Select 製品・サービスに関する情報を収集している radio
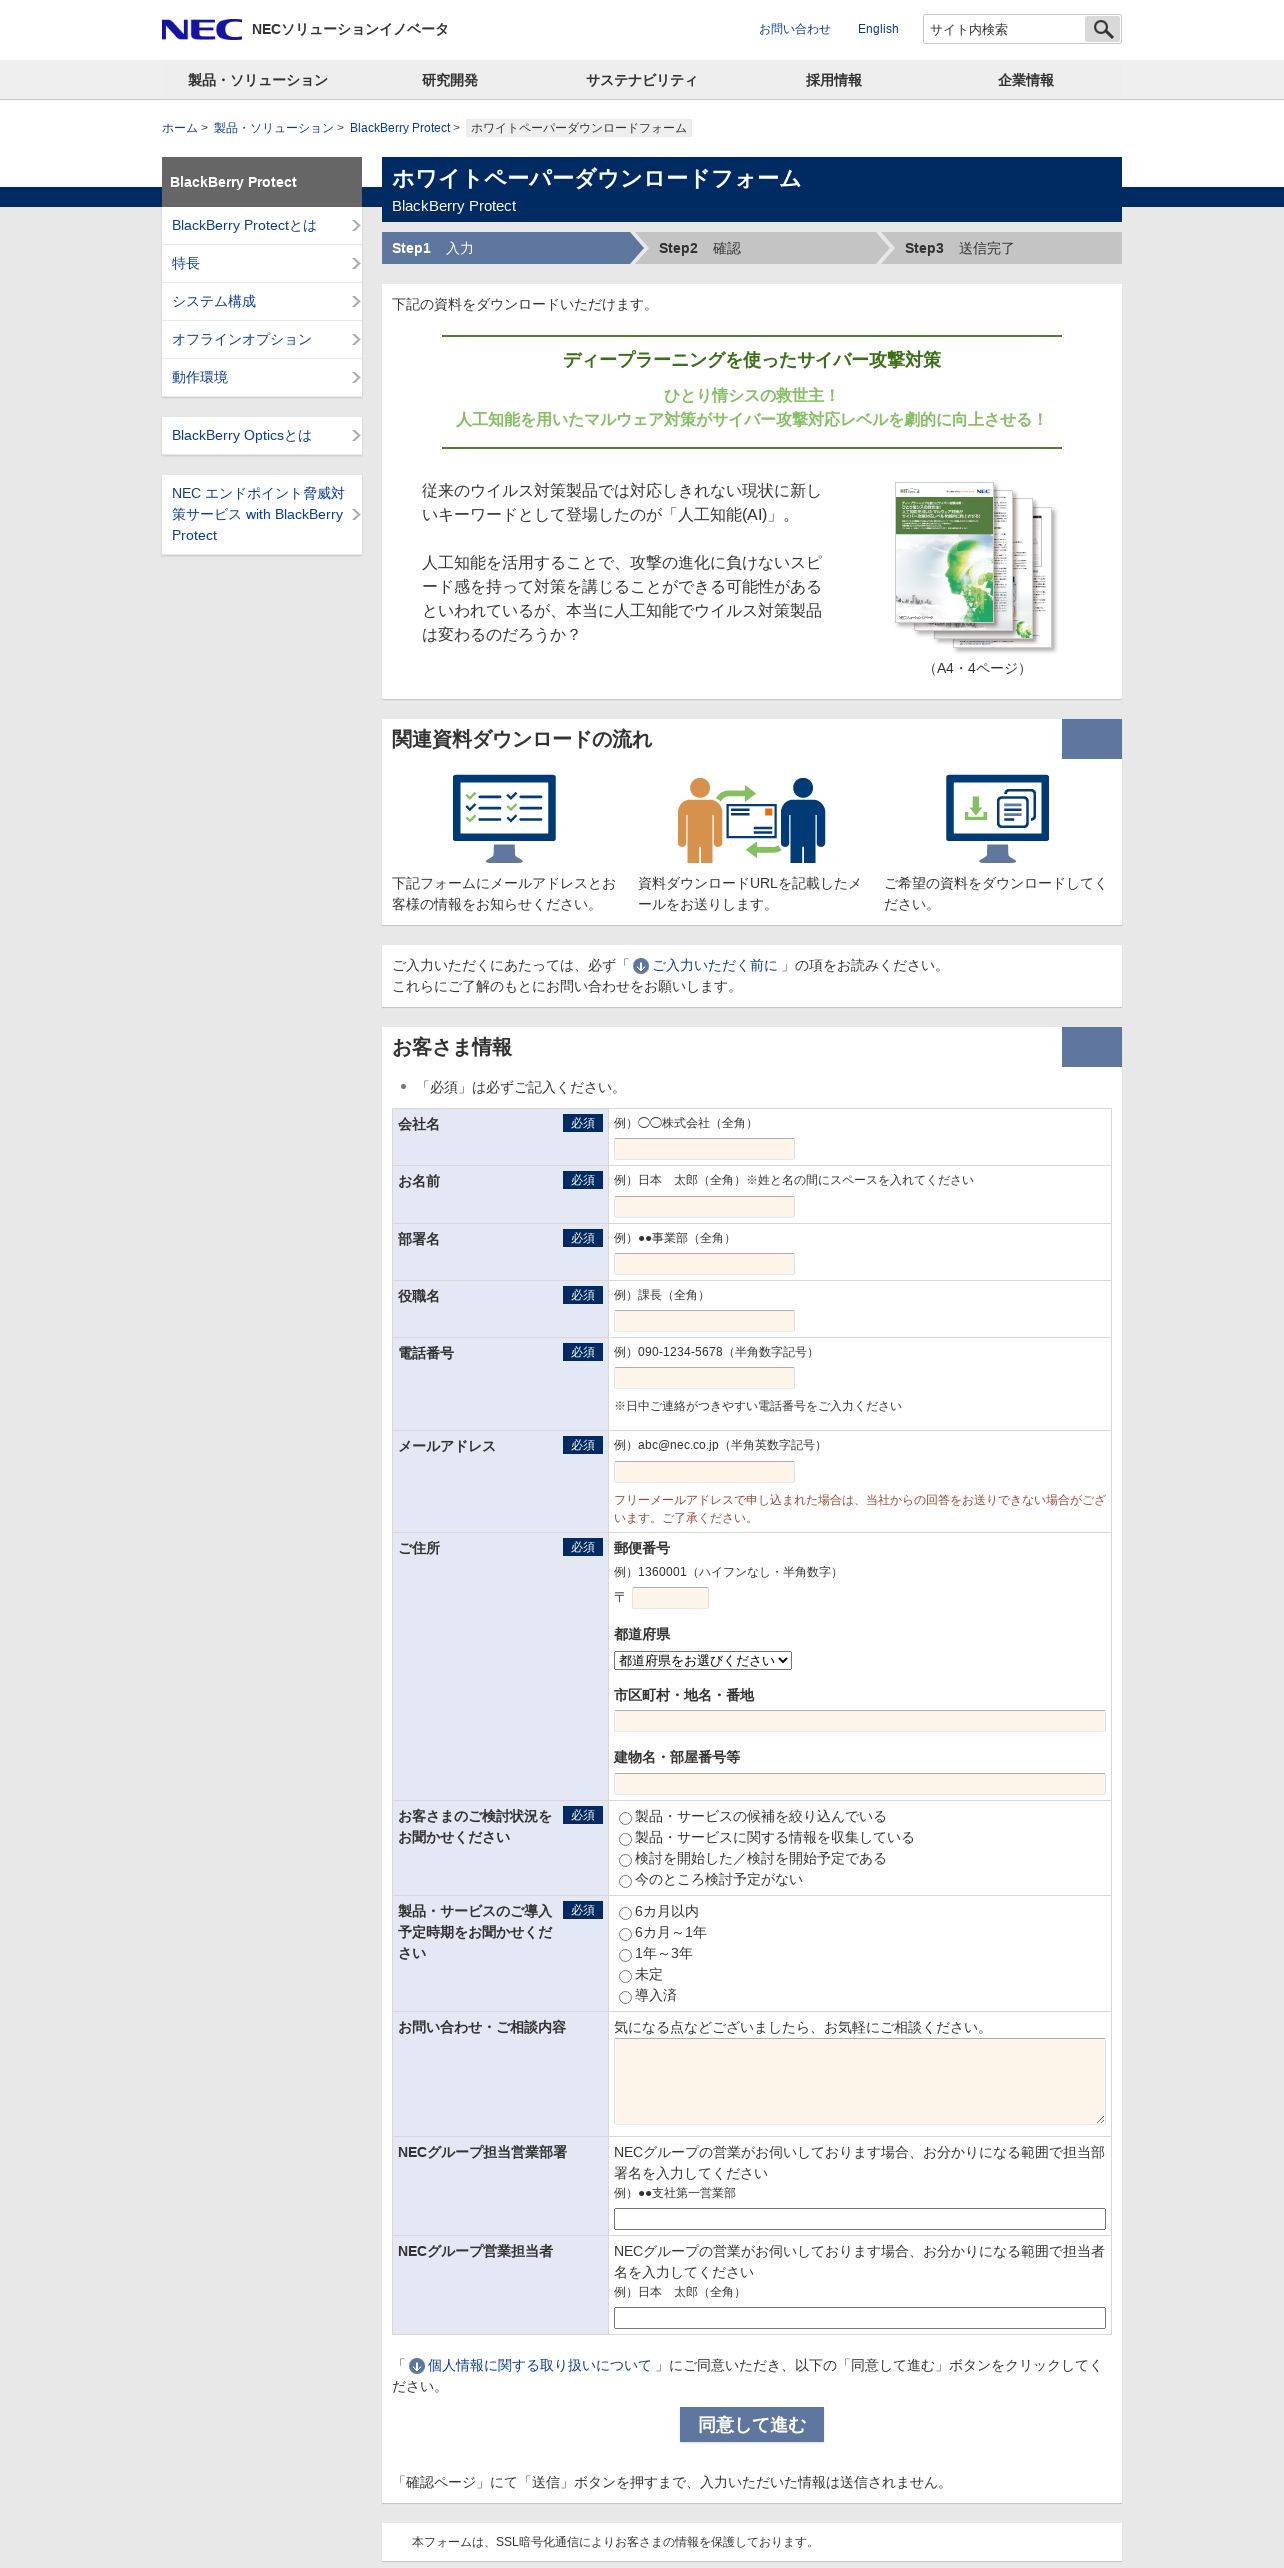 625,1839
